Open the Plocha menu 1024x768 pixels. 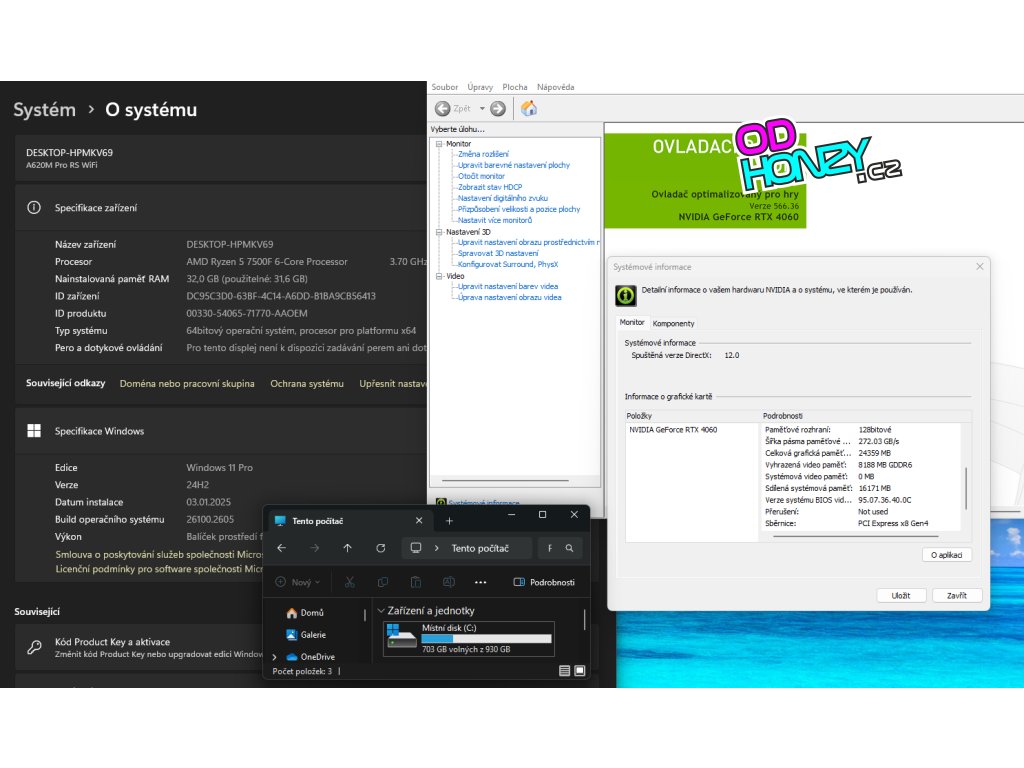[x=515, y=87]
